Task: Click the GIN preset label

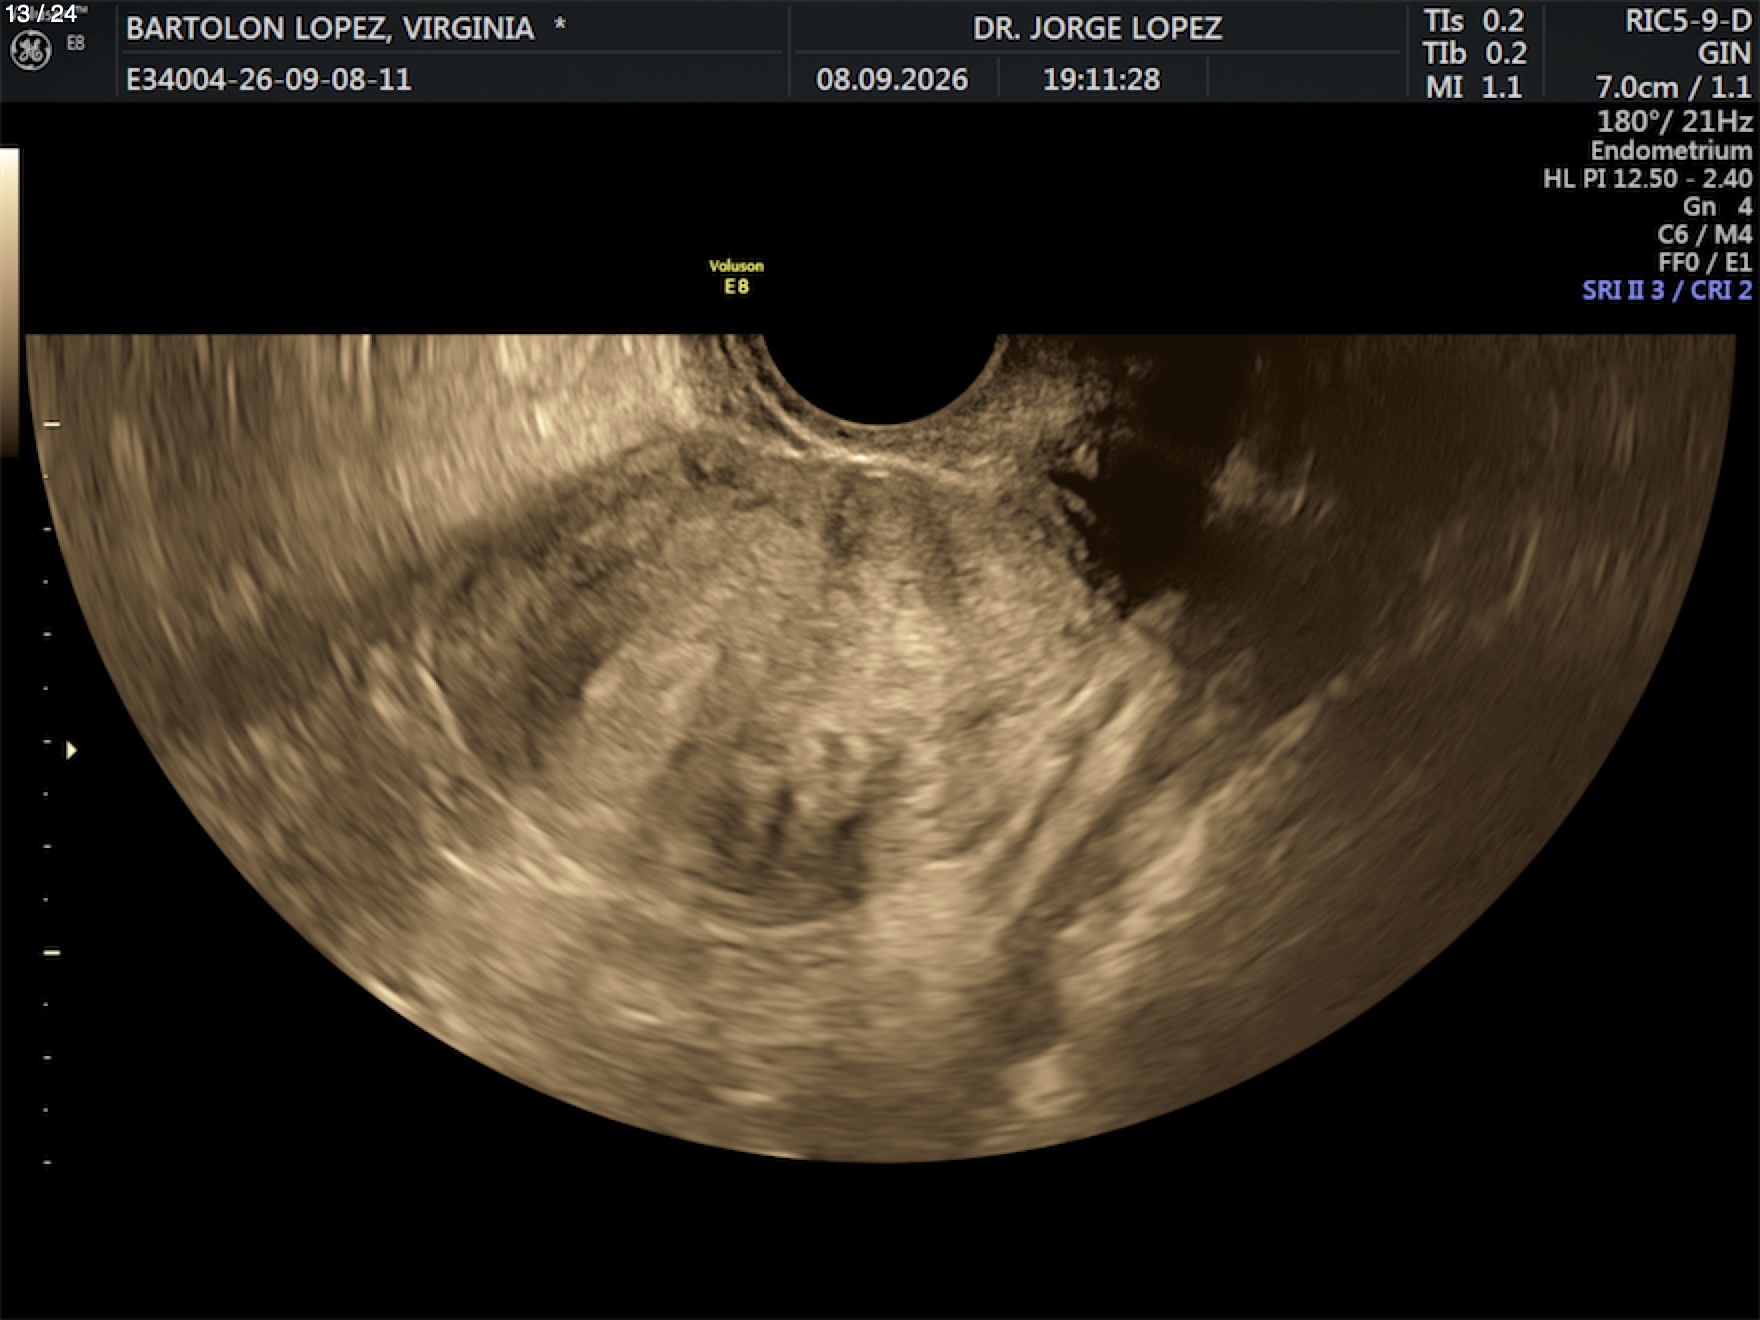Action: [x=1724, y=54]
